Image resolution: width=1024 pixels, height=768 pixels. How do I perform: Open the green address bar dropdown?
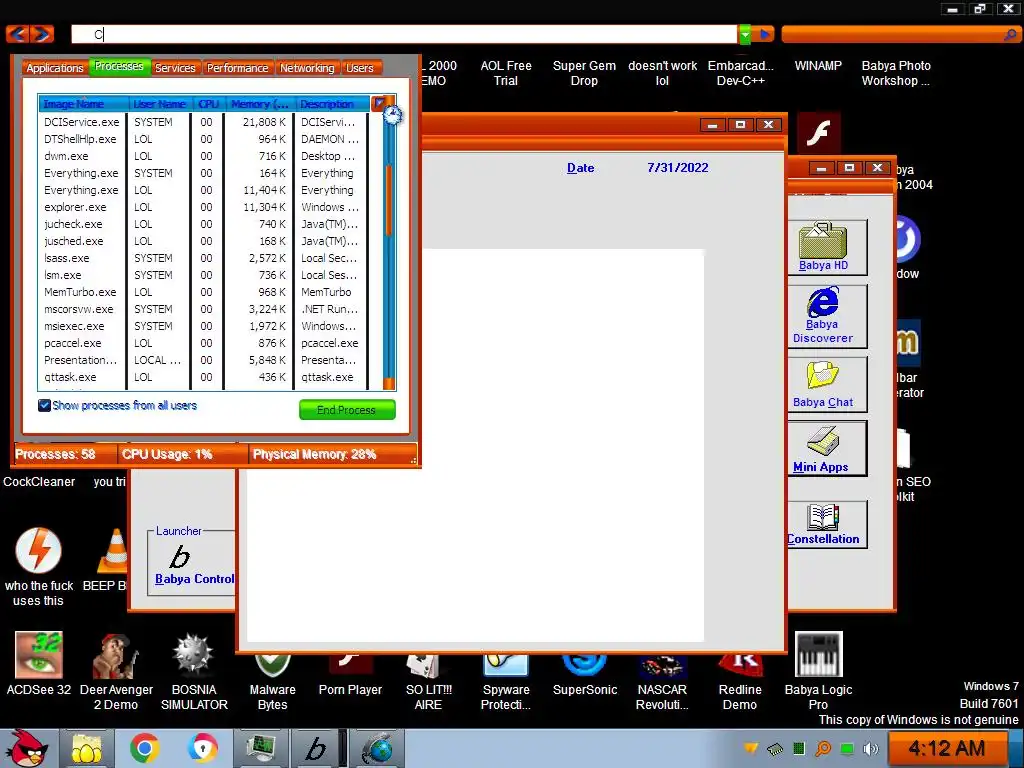coord(744,35)
